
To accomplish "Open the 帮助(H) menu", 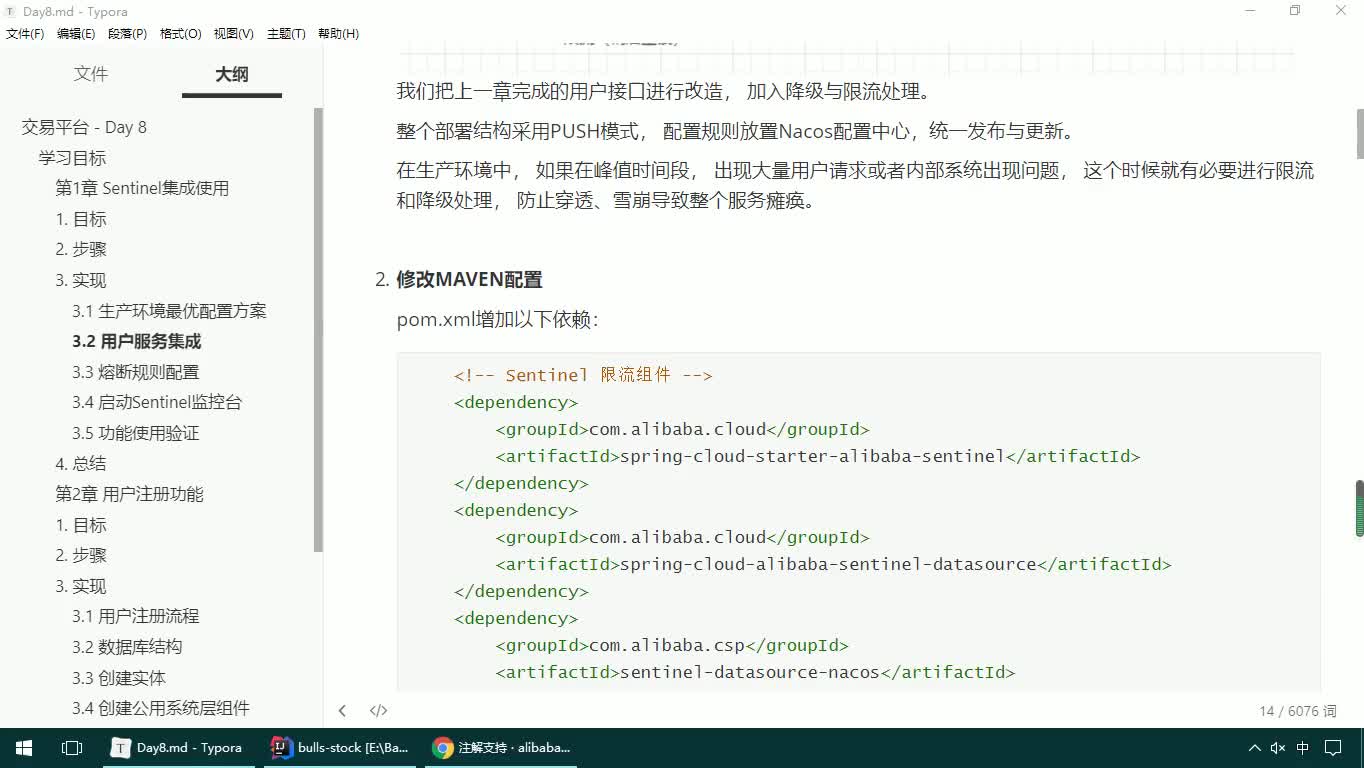I will 338,34.
